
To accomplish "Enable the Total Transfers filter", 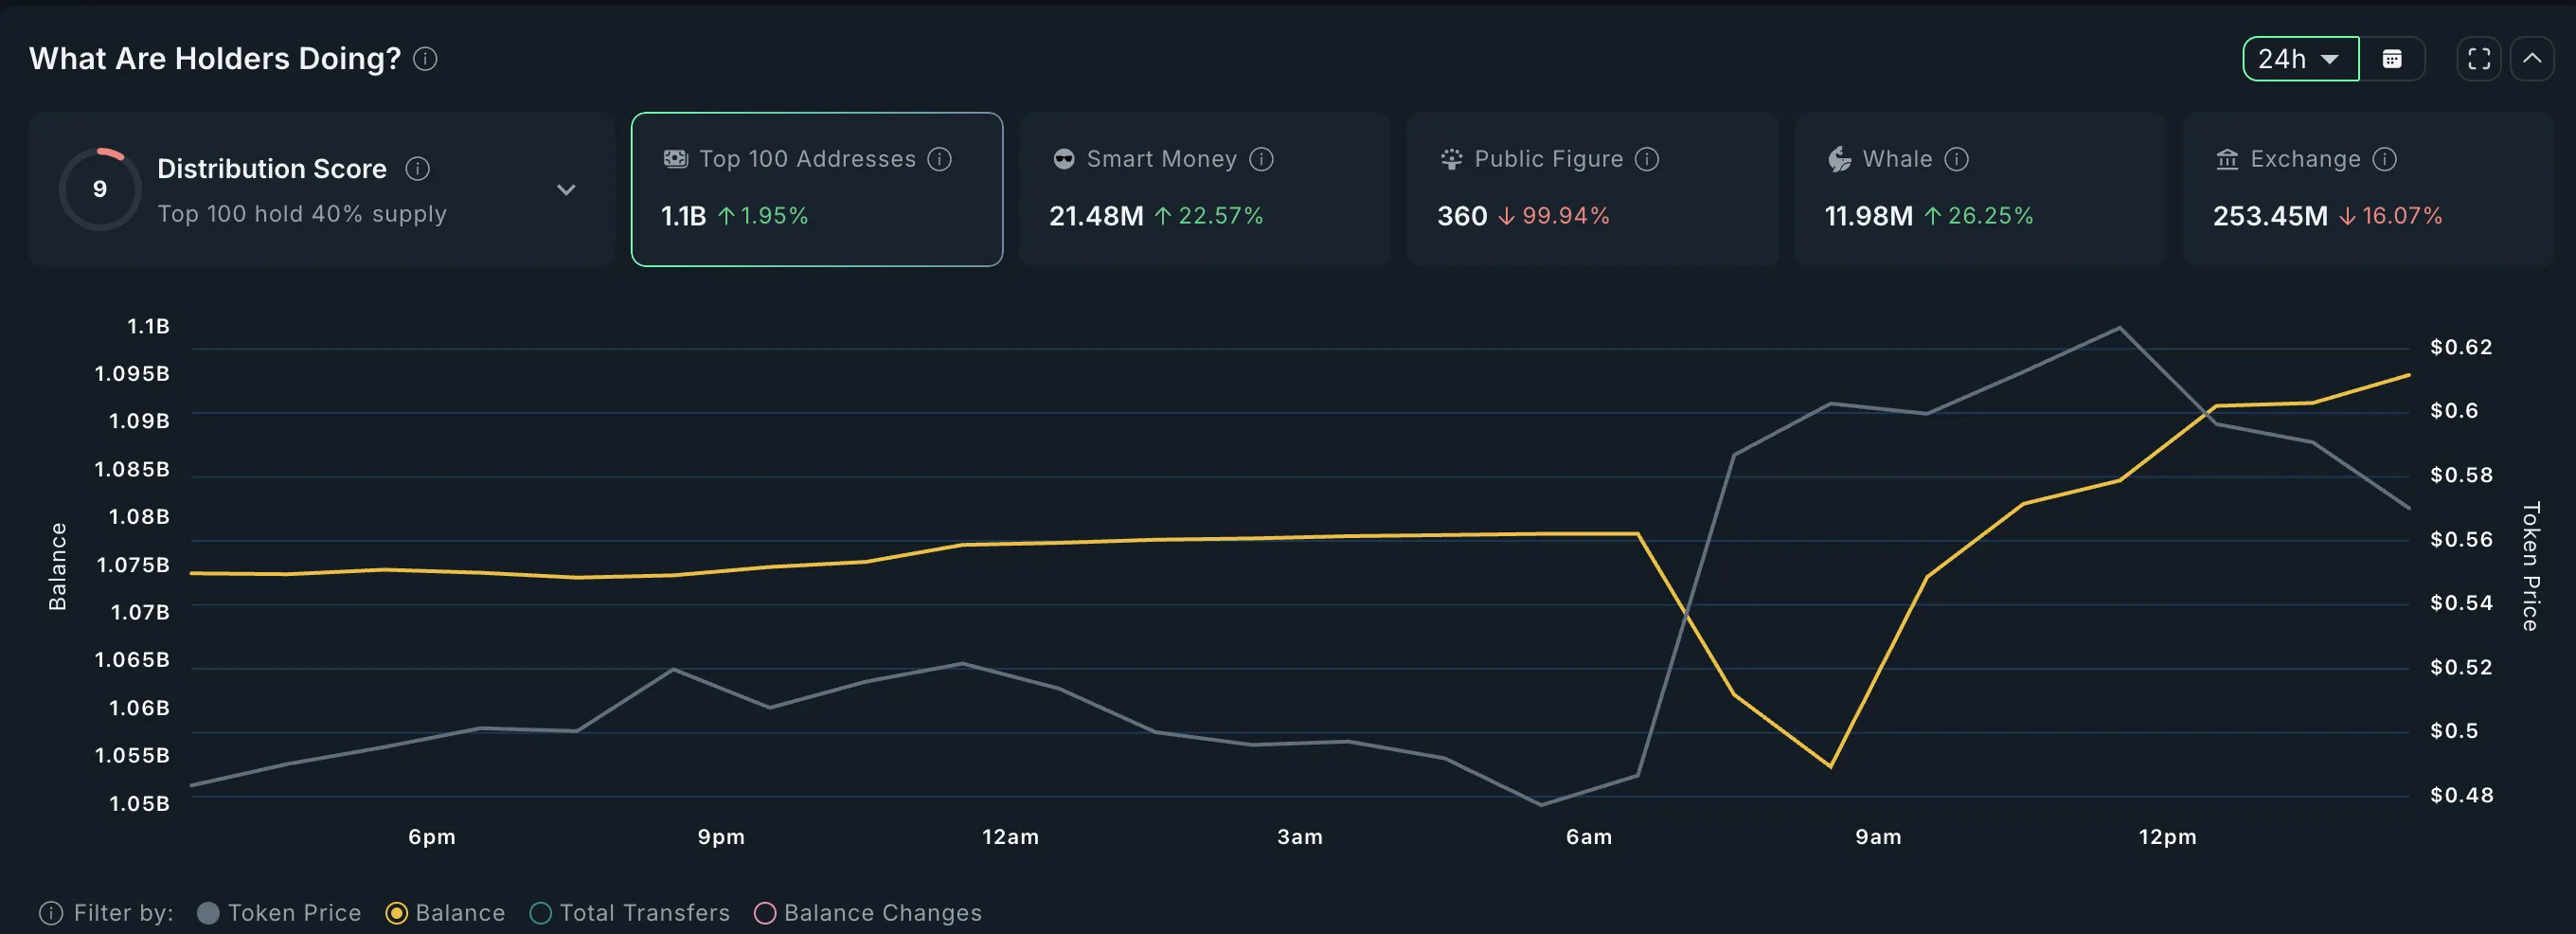I will pyautogui.click(x=540, y=912).
